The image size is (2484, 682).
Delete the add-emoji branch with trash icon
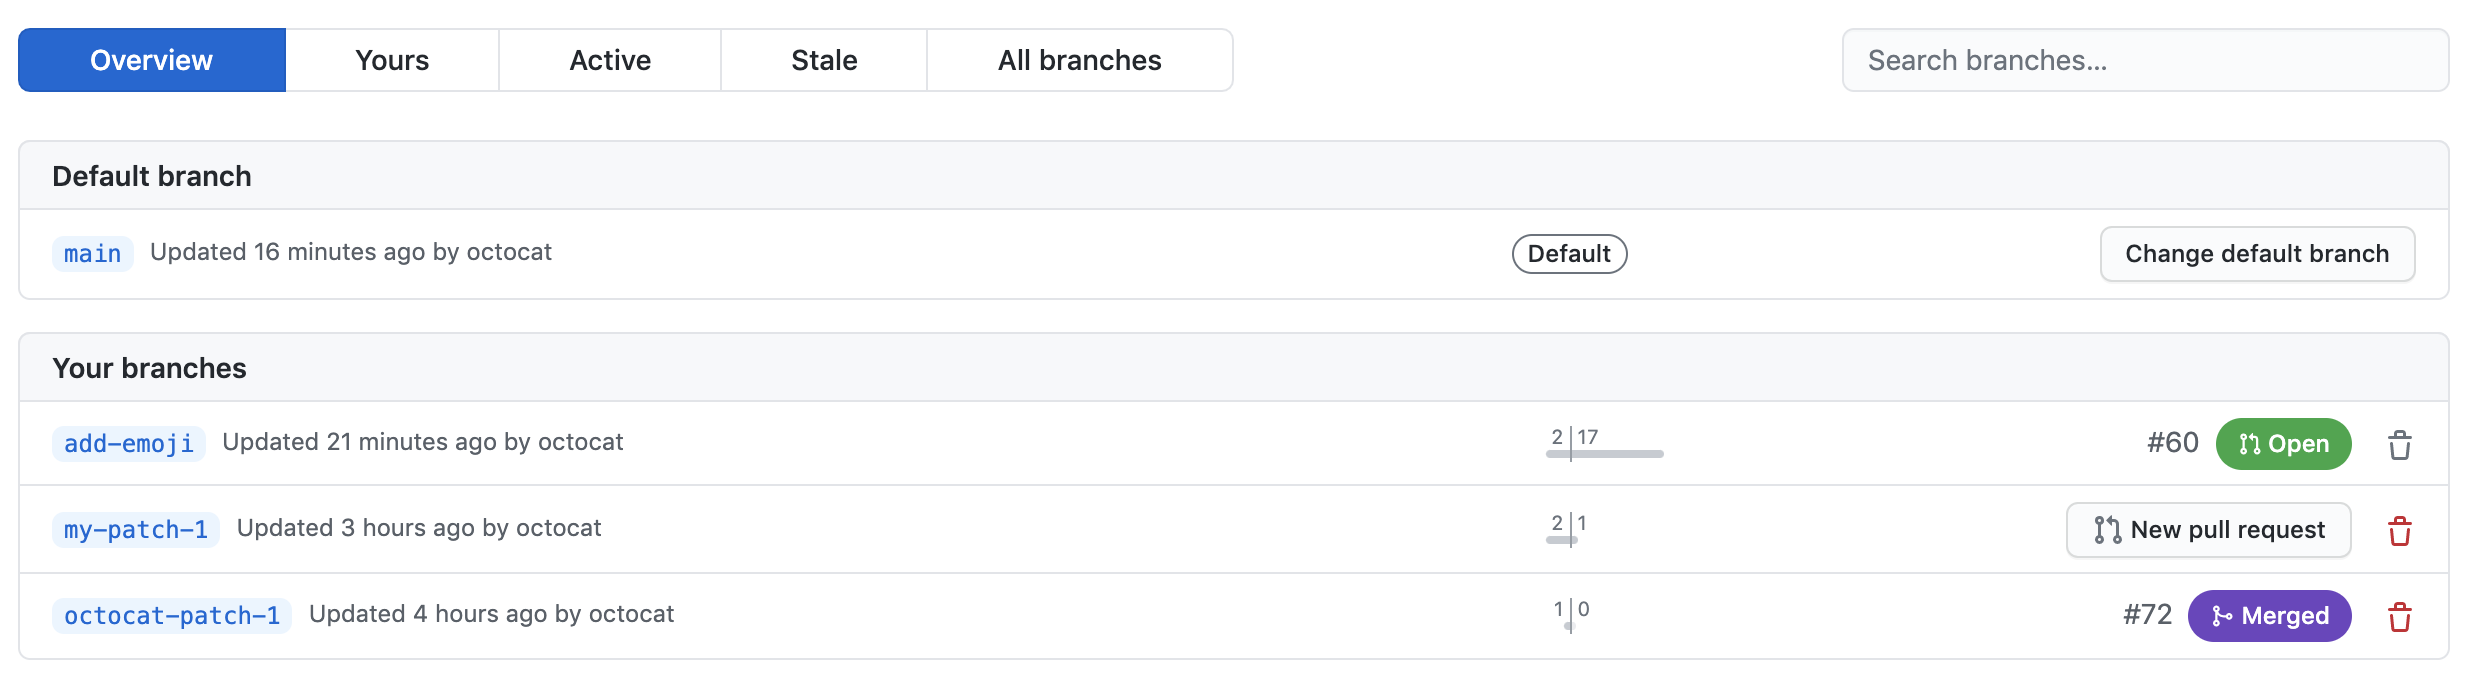tap(2400, 445)
